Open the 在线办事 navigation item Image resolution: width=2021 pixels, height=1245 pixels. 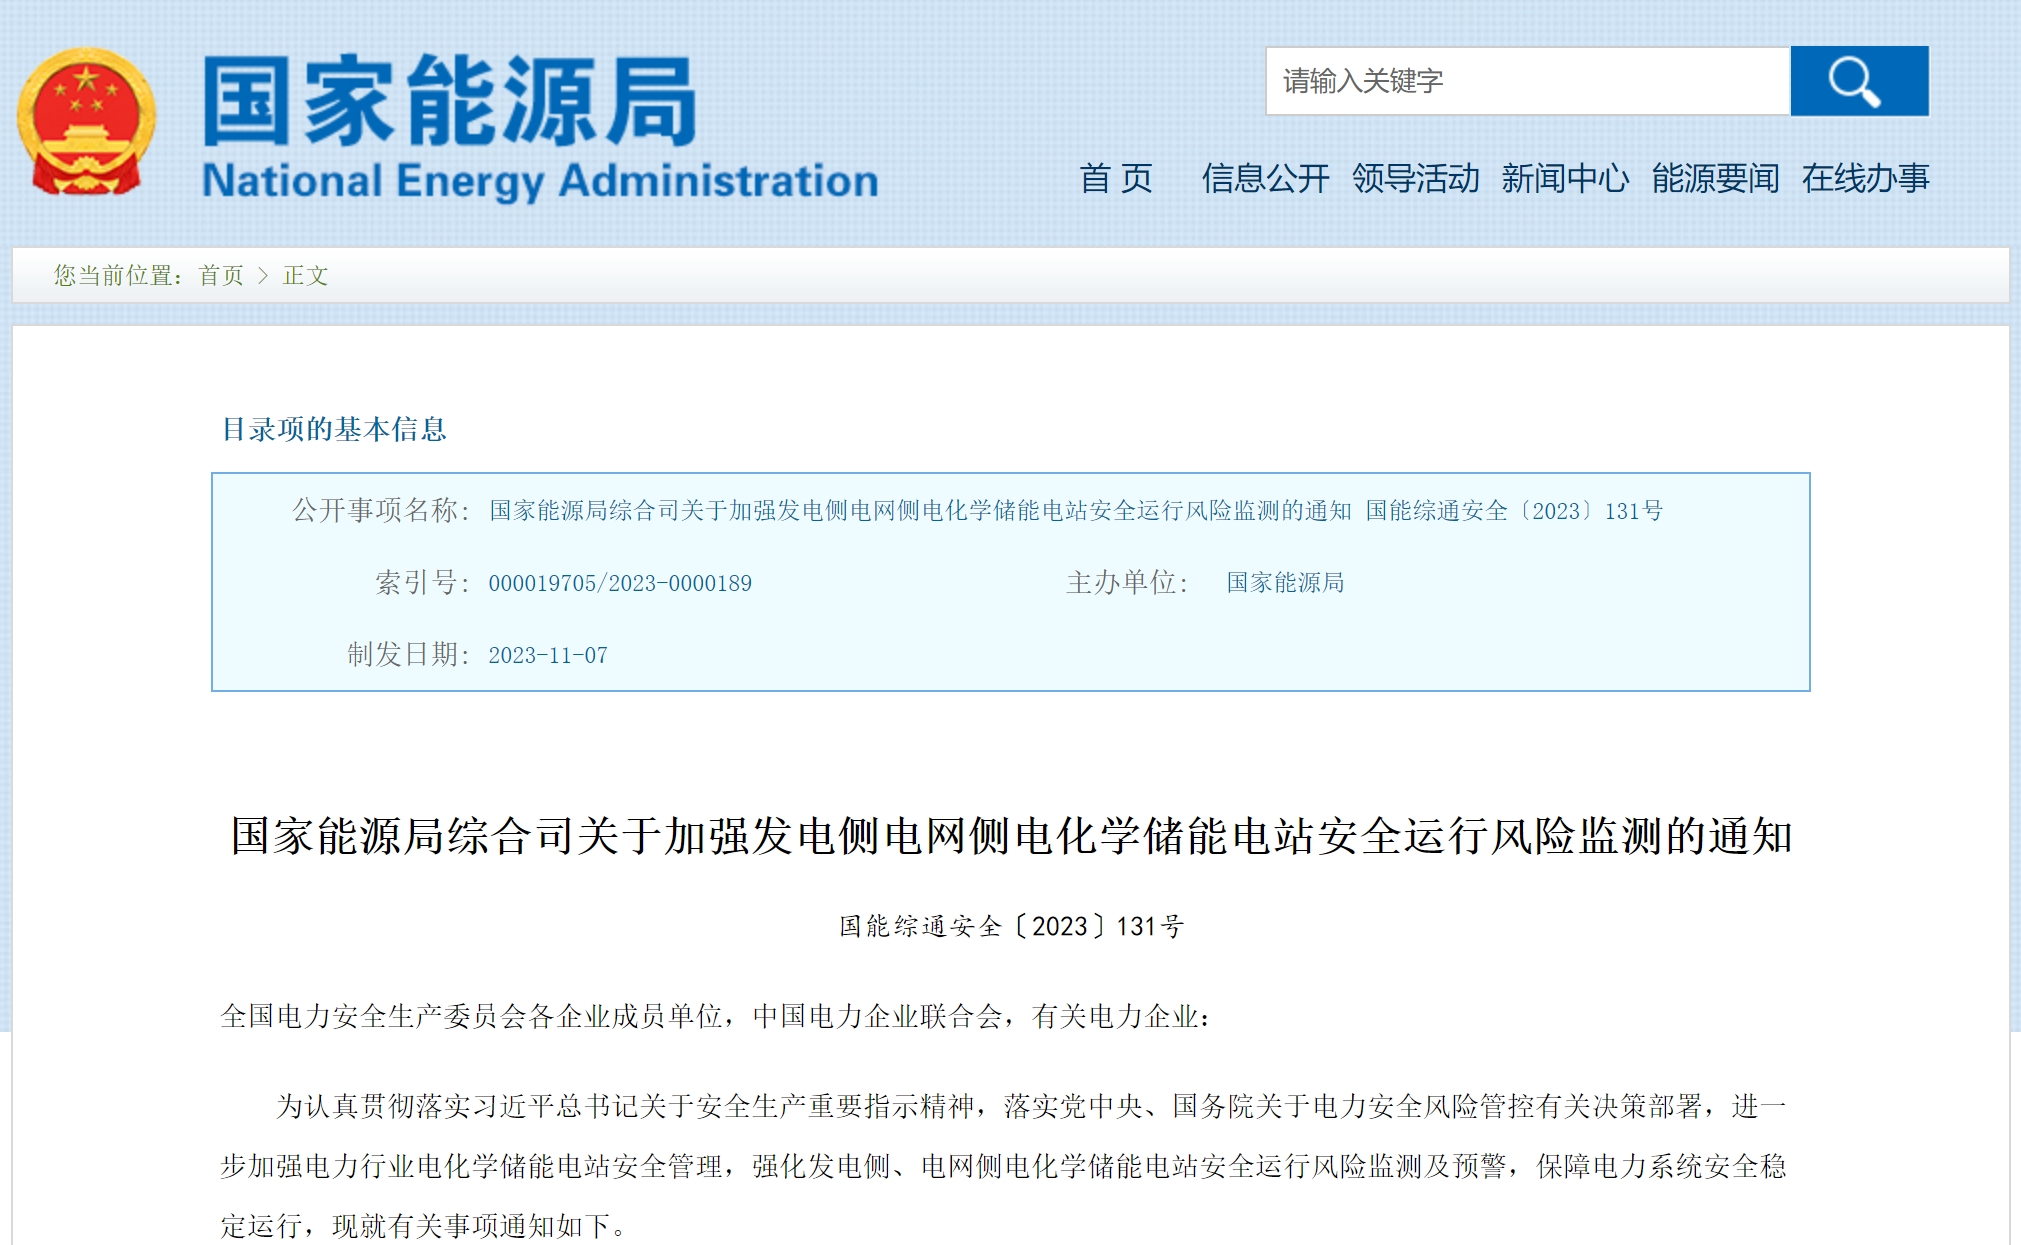point(1865,178)
